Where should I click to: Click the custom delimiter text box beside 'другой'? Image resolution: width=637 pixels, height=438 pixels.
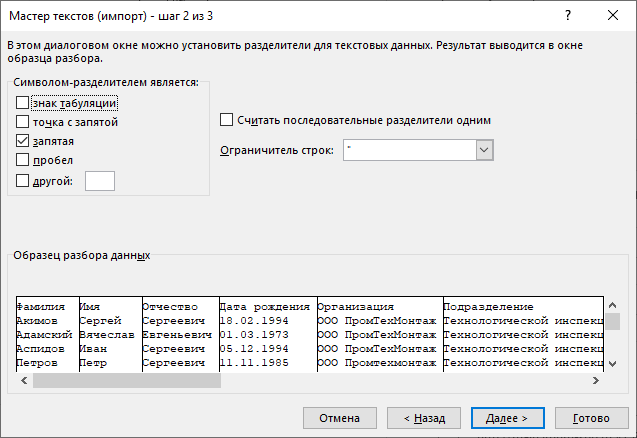pos(100,180)
